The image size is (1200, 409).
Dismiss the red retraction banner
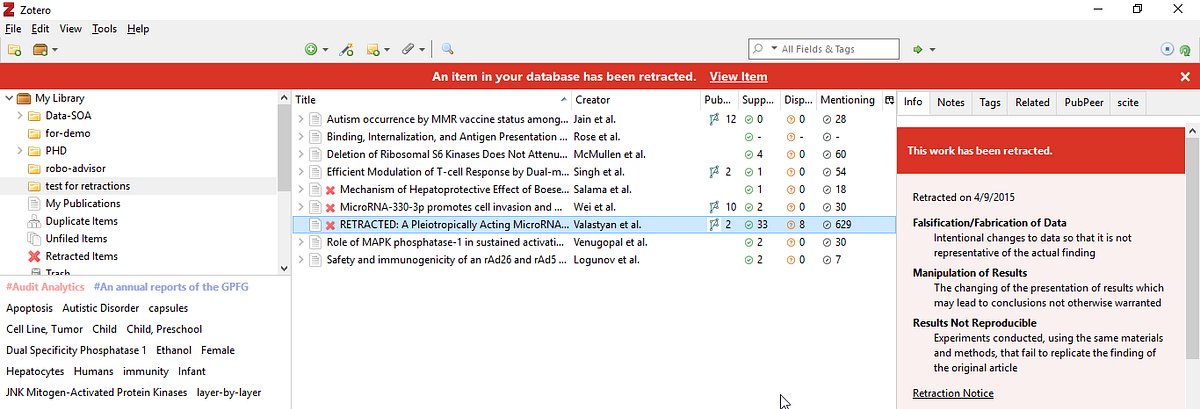click(x=1185, y=77)
